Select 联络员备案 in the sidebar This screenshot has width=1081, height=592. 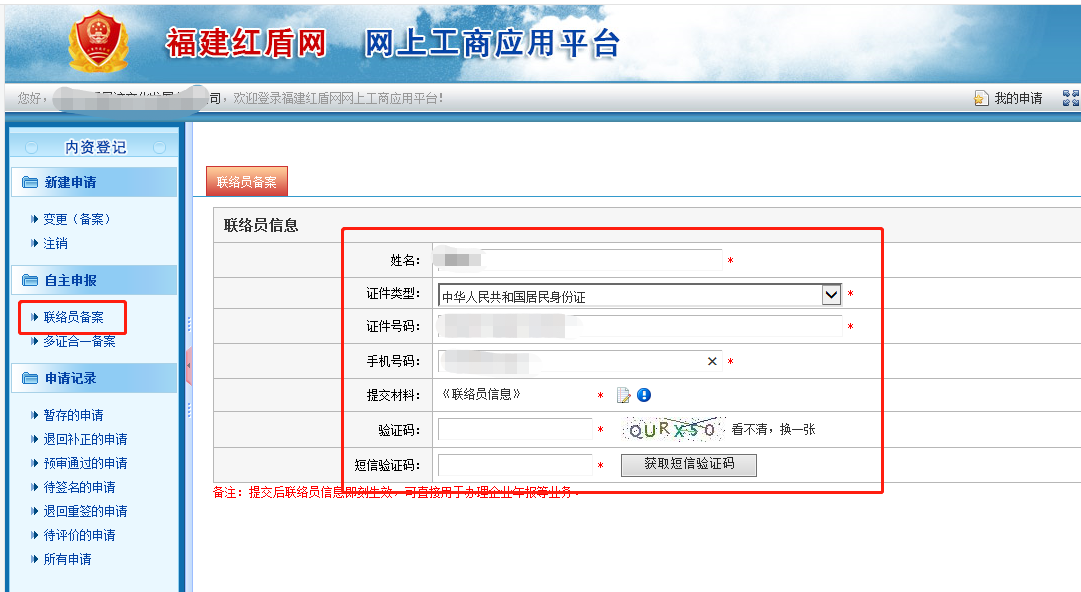pyautogui.click(x=73, y=317)
